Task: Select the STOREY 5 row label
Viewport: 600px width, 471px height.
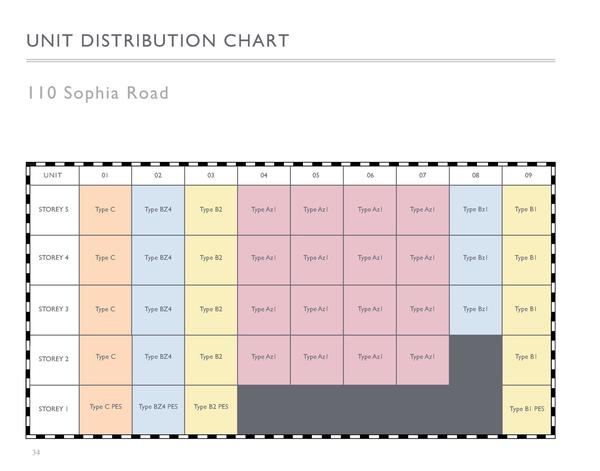Action: click(53, 210)
